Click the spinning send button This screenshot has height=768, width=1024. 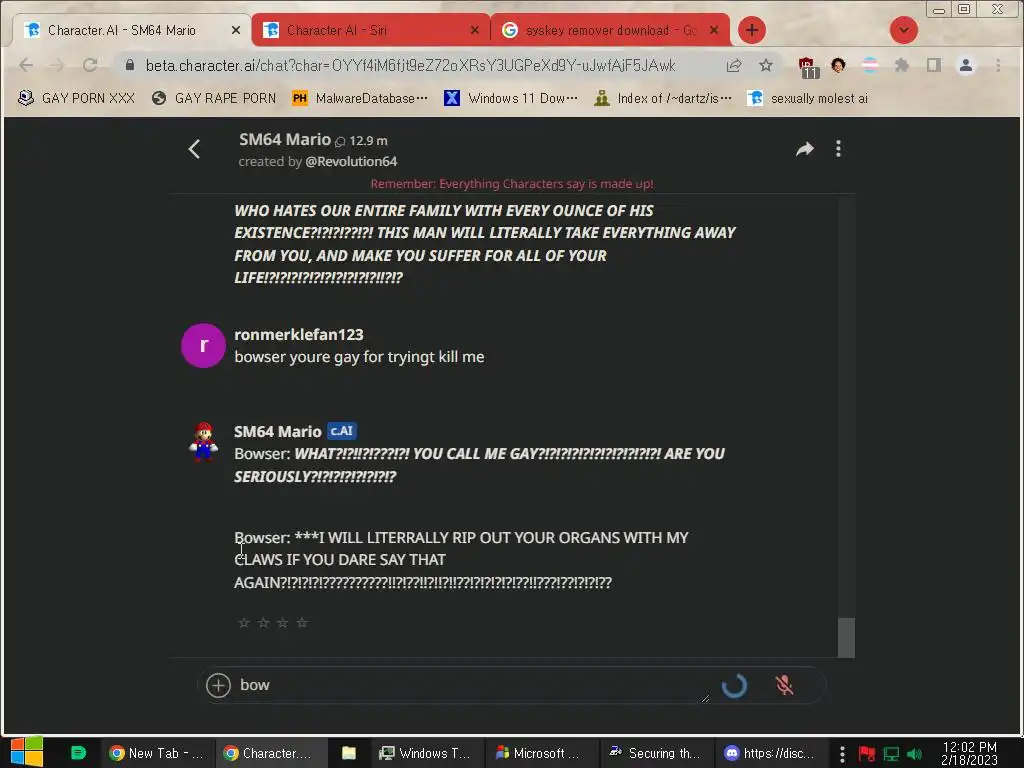point(735,685)
